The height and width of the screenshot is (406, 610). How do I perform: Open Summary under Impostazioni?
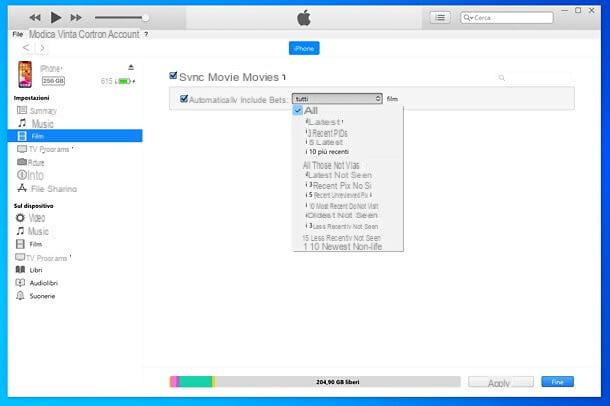coord(37,111)
